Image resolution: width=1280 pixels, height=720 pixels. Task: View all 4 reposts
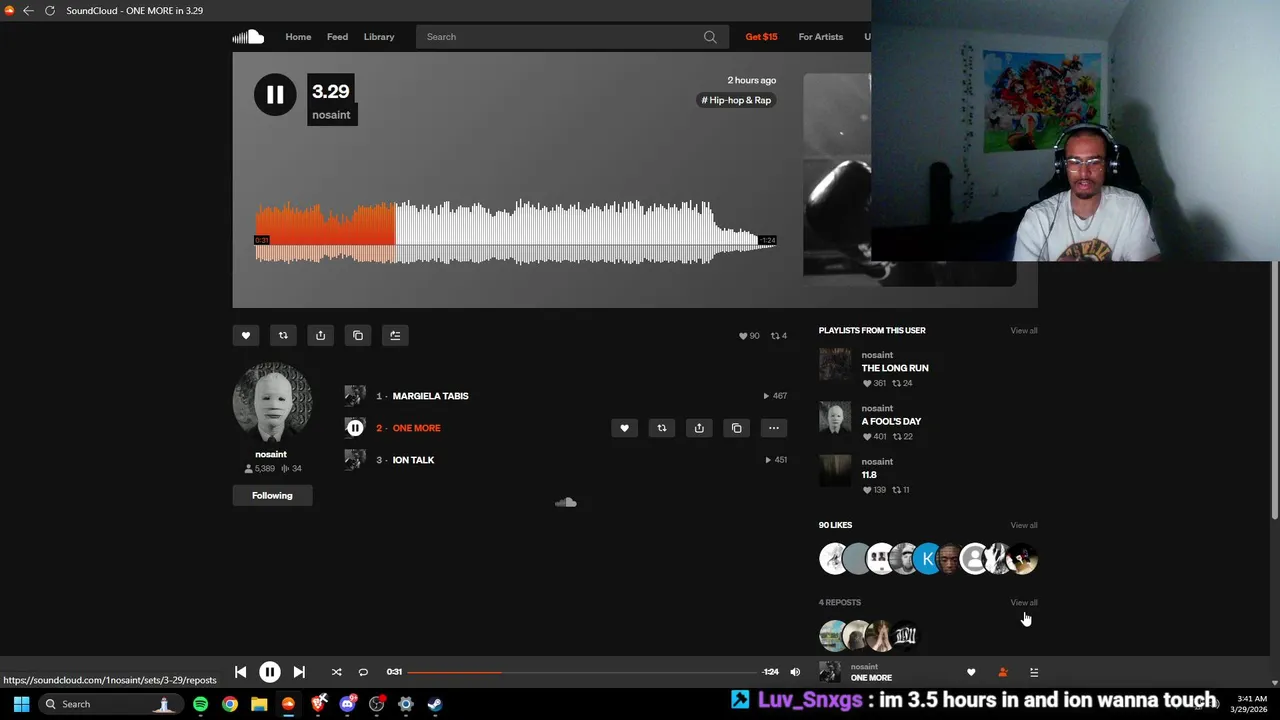[x=1024, y=602]
